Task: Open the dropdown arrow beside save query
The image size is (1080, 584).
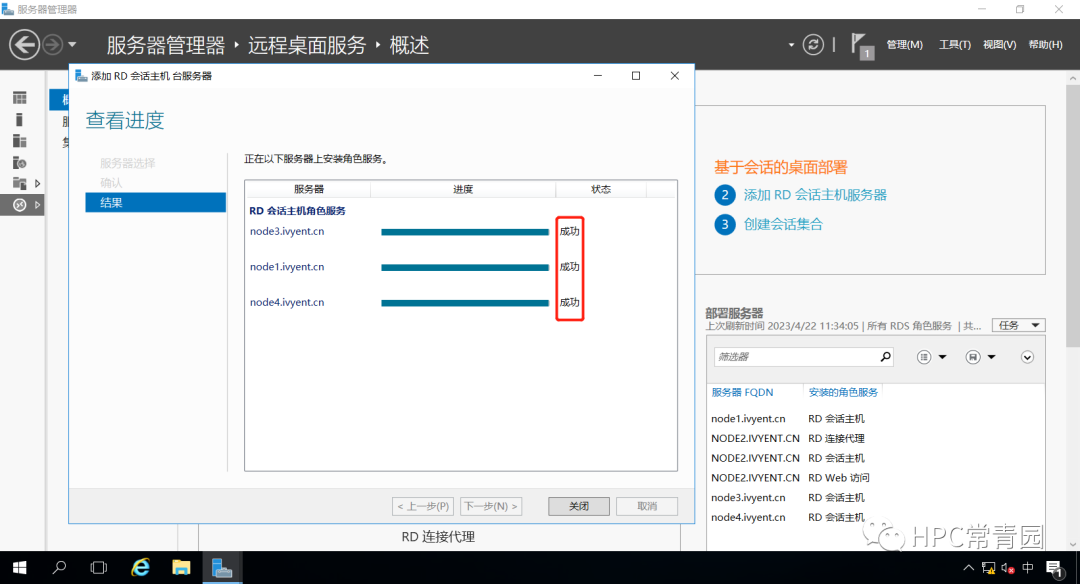Action: (991, 357)
